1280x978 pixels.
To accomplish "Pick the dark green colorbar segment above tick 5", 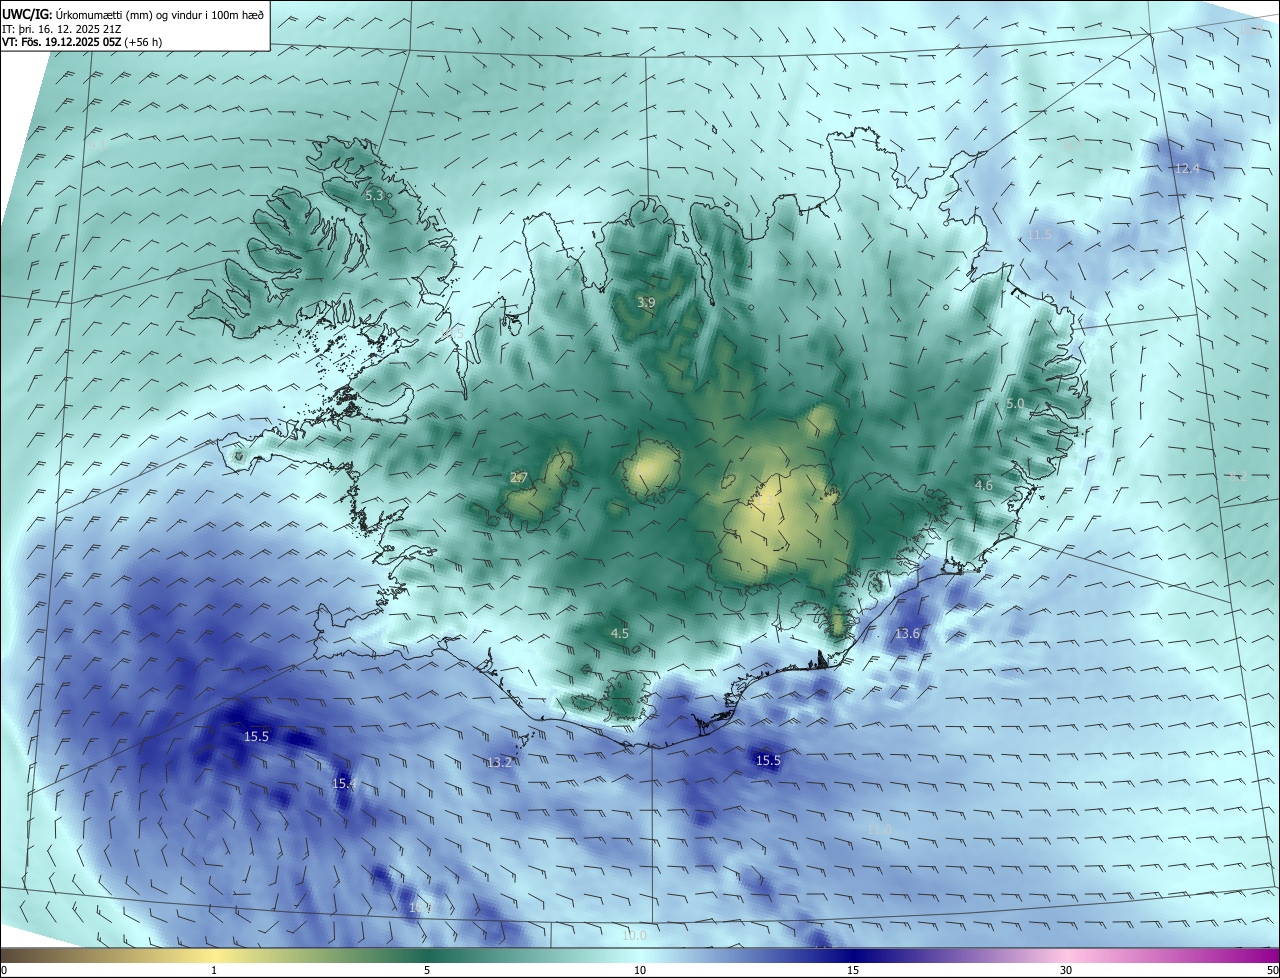I will (x=427, y=955).
